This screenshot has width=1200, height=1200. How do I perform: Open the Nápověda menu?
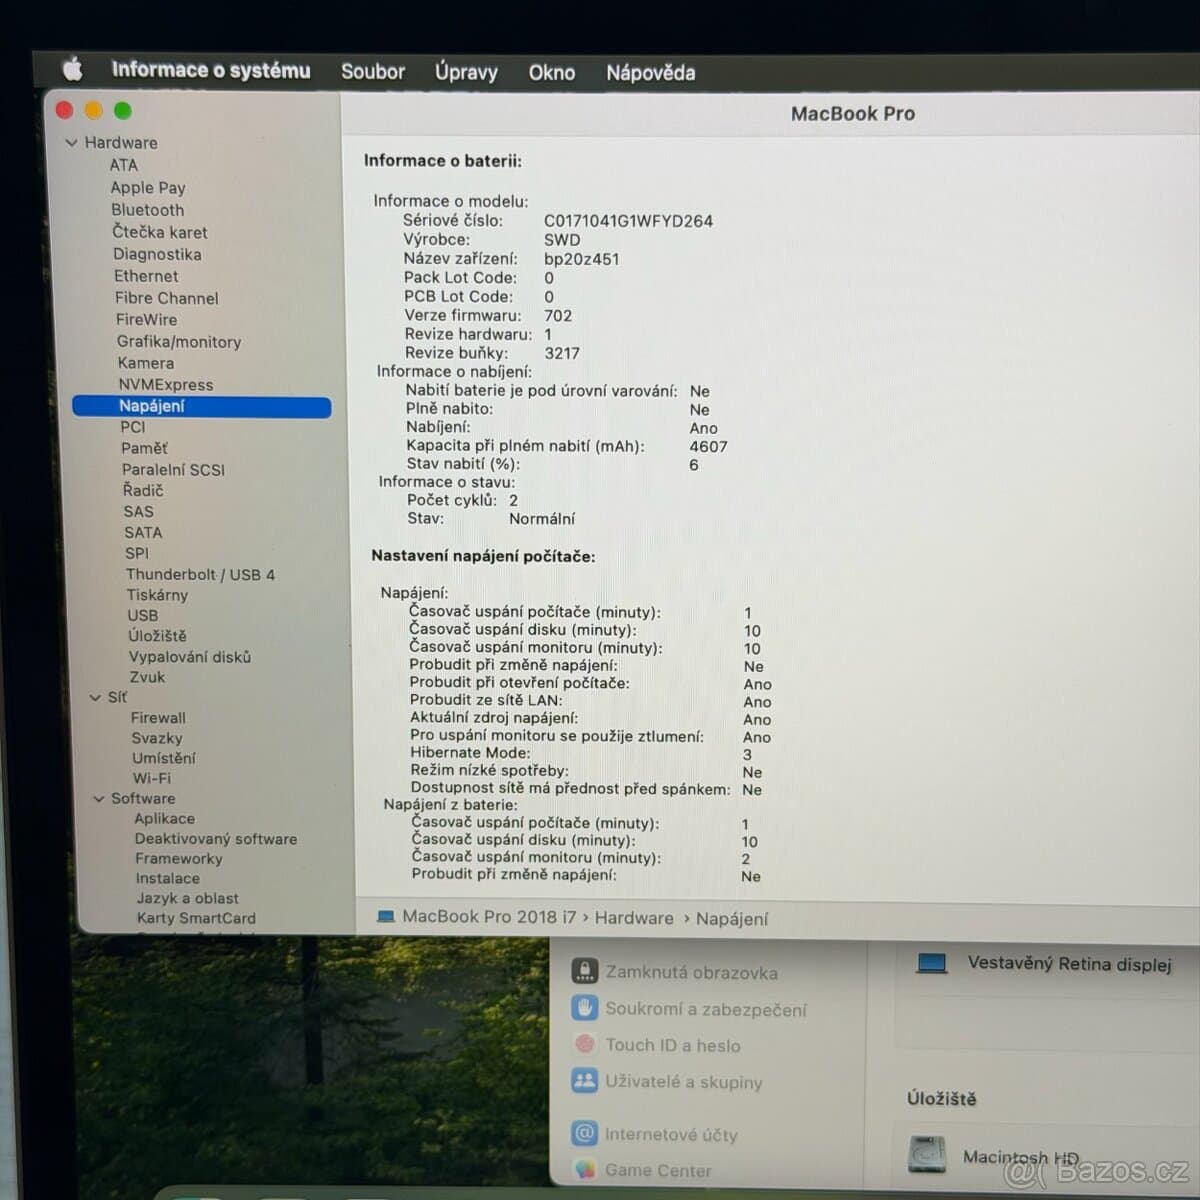click(651, 73)
